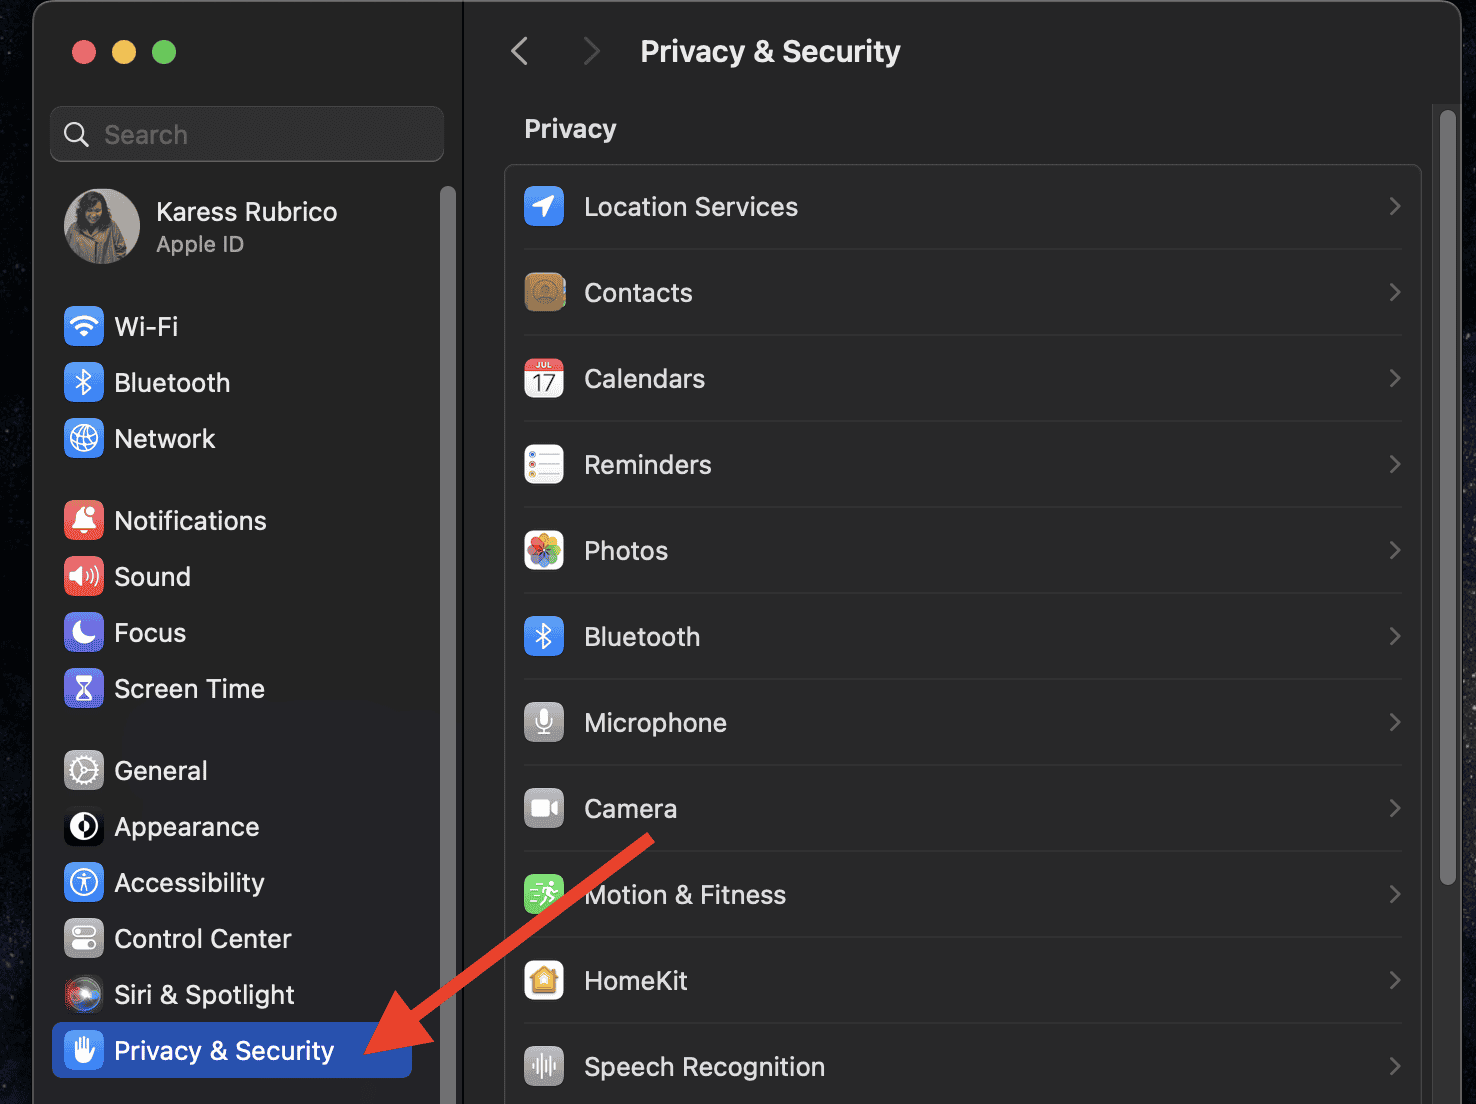This screenshot has height=1104, width=1476.
Task: Select General in the sidebar
Action: point(161,771)
